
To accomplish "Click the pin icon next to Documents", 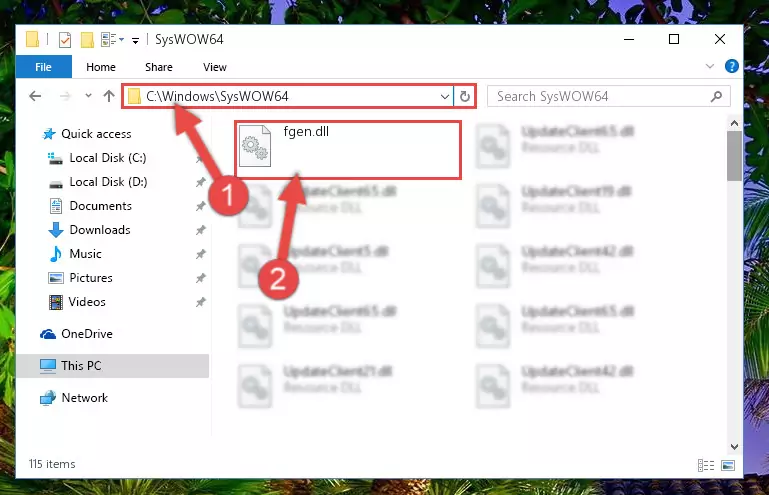I will 201,206.
